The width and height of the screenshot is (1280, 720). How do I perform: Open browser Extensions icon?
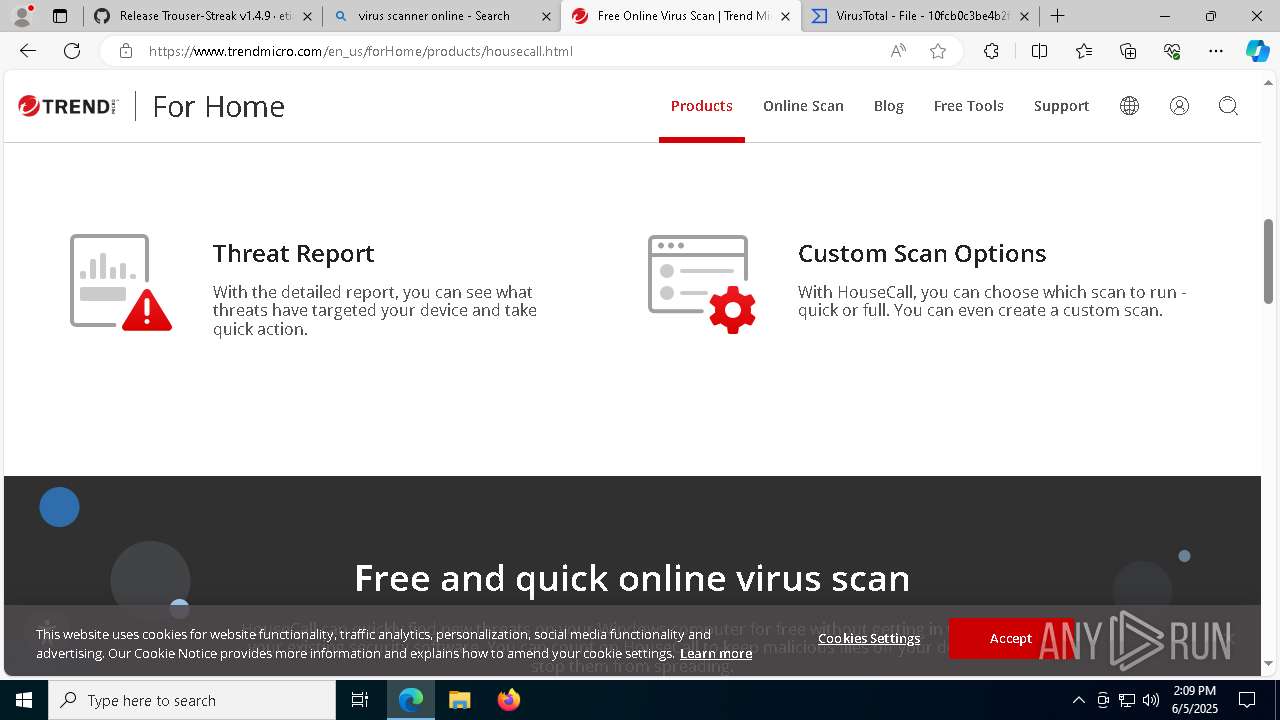point(991,51)
